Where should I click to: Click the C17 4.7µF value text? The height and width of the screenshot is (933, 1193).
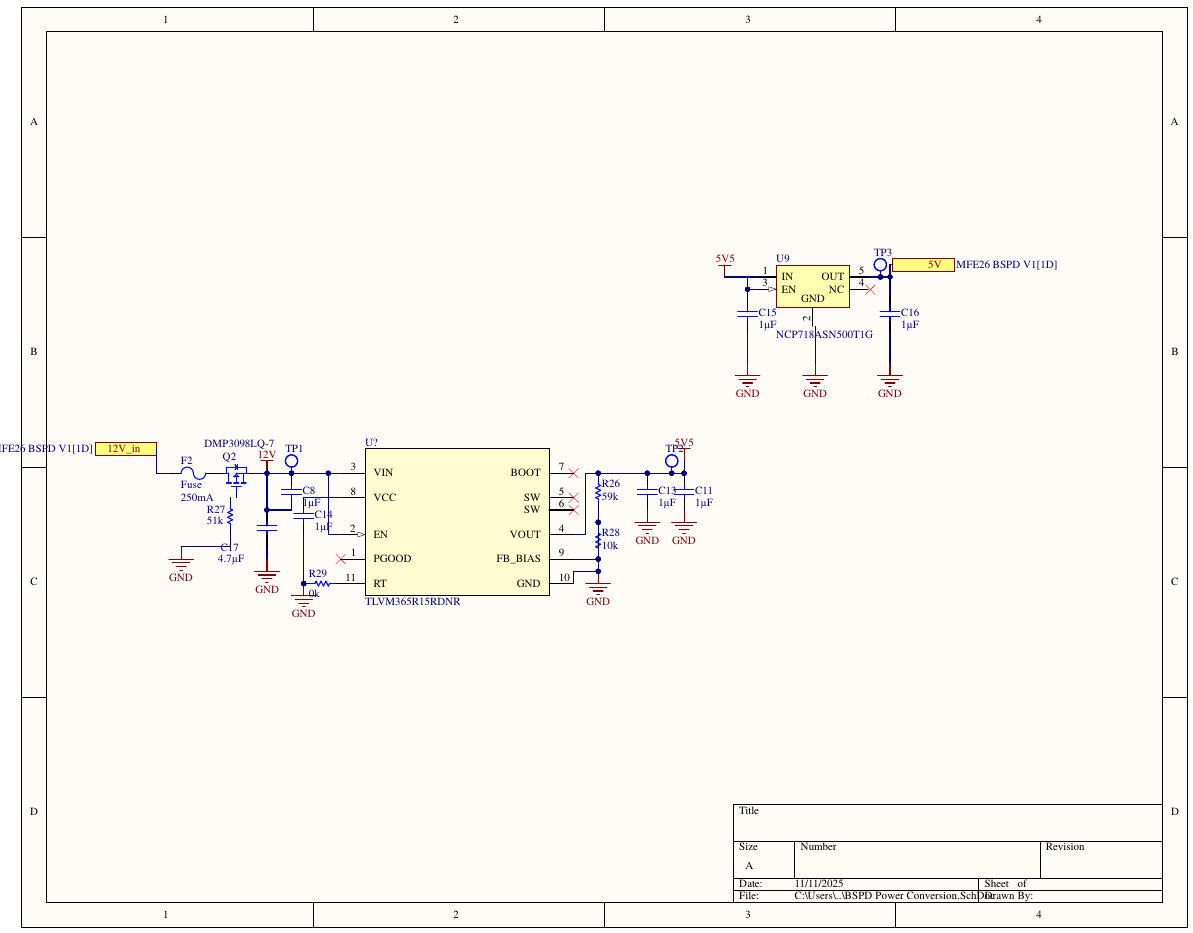click(x=231, y=559)
